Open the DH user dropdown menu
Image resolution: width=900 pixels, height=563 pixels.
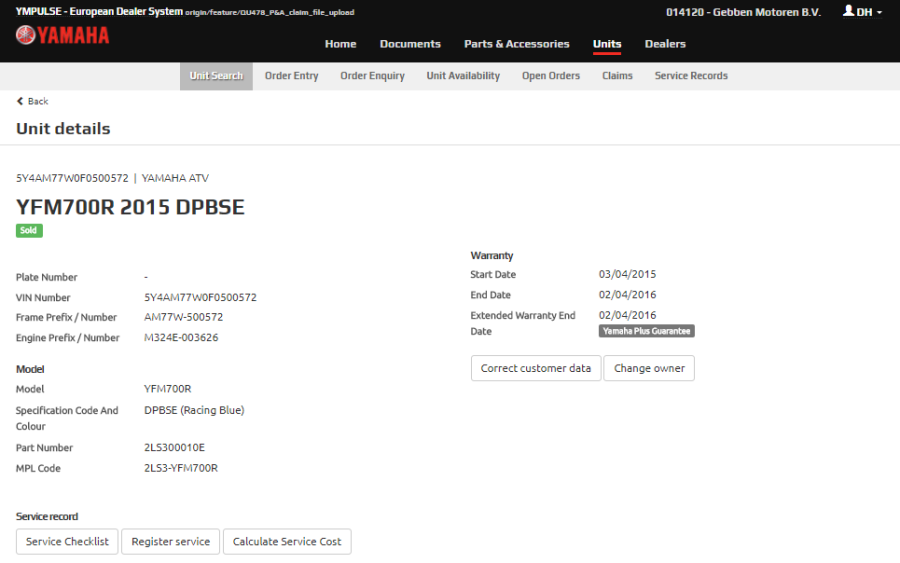(862, 11)
